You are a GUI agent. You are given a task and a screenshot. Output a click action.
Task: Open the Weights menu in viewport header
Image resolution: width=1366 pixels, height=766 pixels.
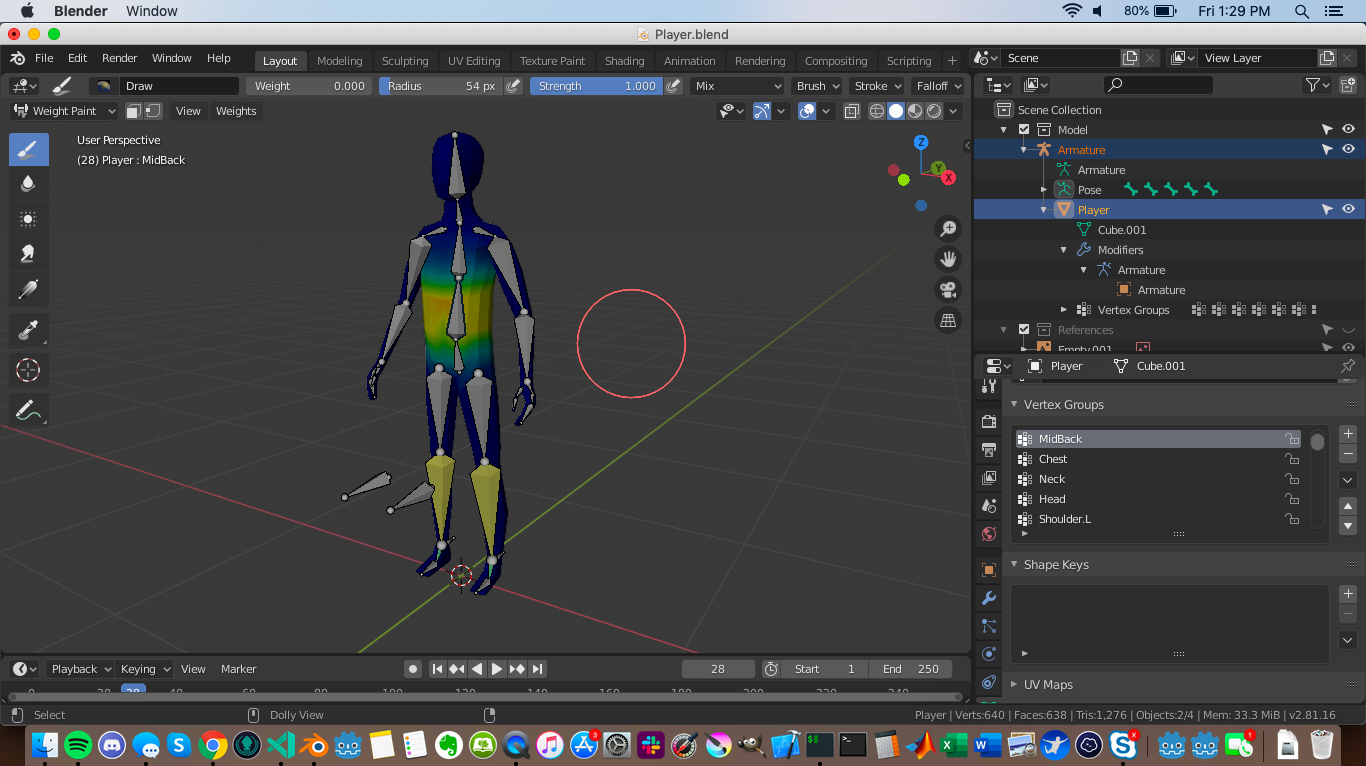(x=236, y=111)
